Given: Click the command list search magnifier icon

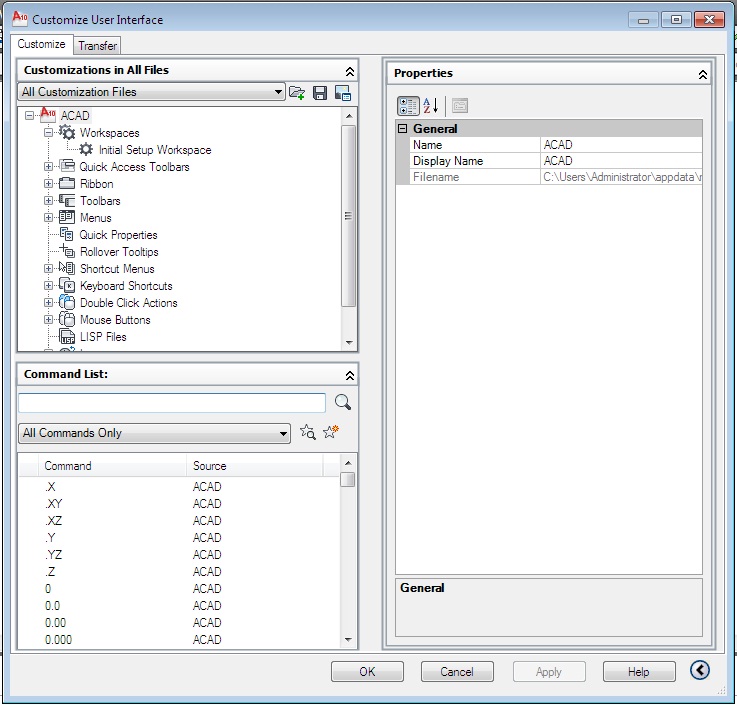Looking at the screenshot, I should point(343,402).
